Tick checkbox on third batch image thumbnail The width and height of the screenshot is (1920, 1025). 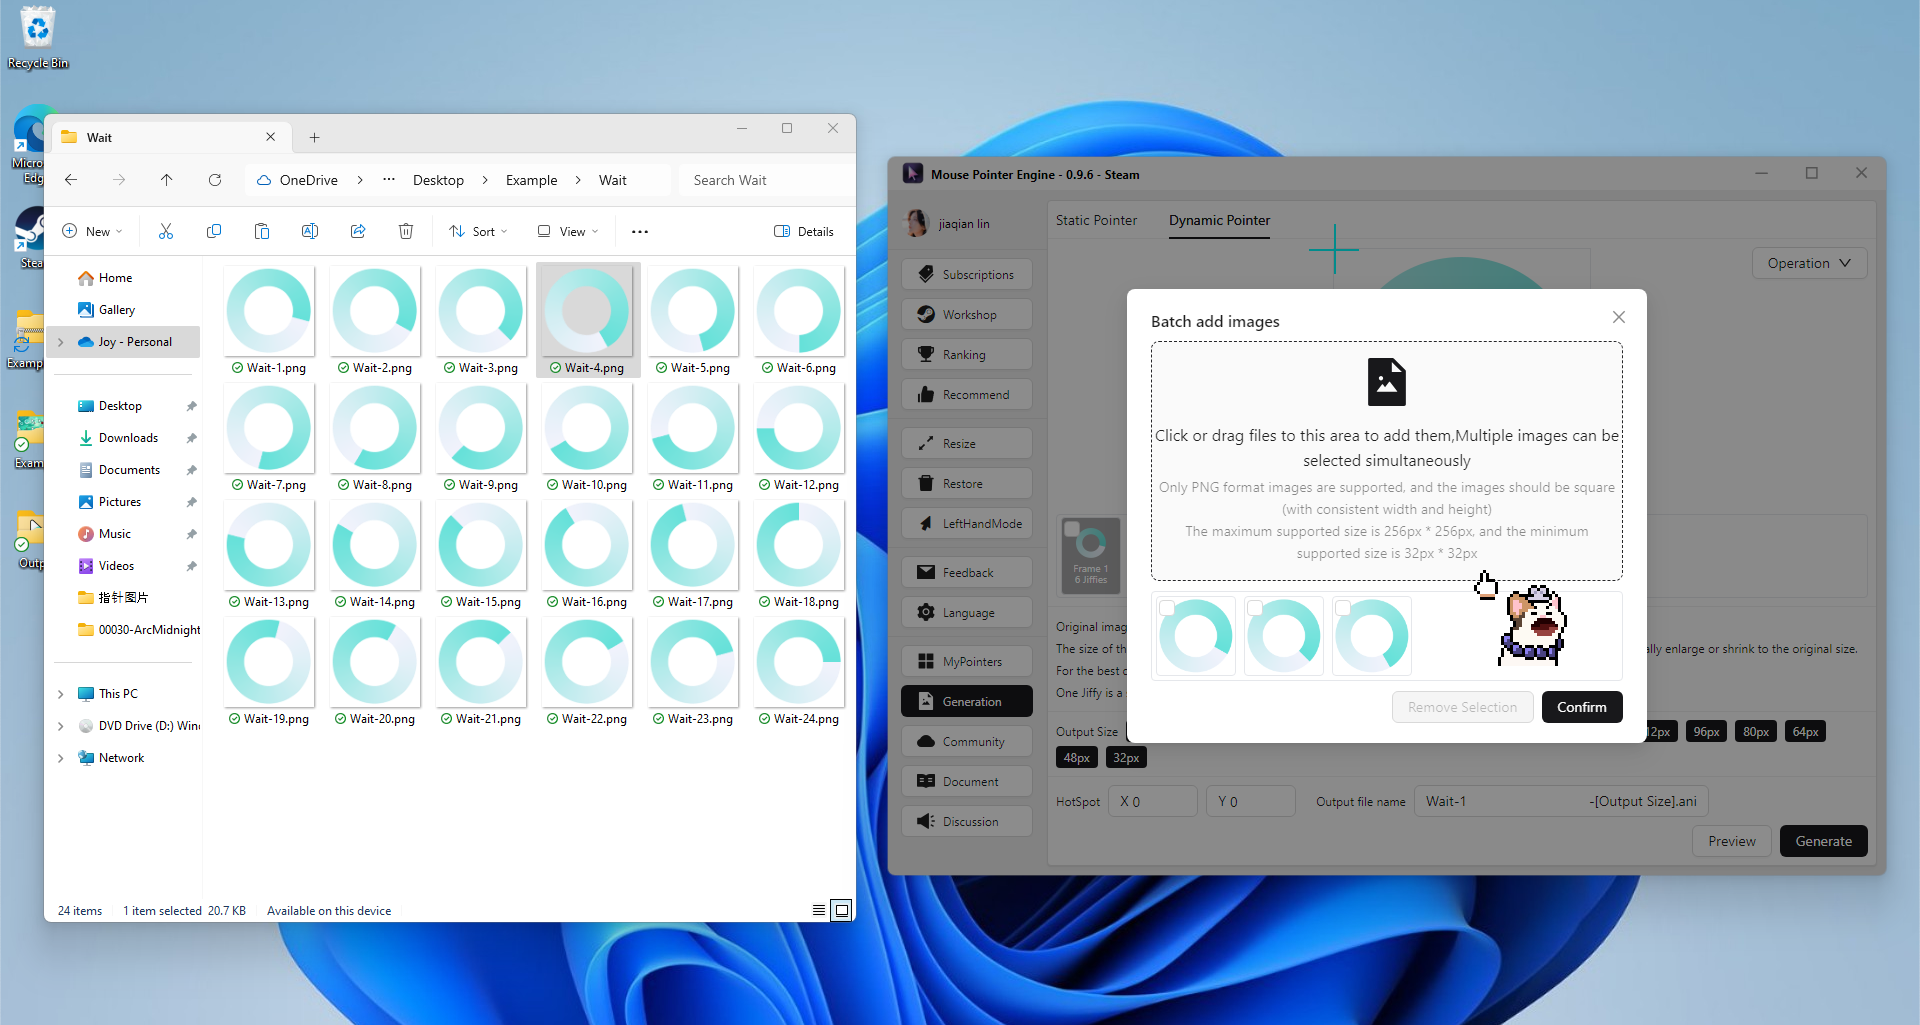pos(1343,608)
